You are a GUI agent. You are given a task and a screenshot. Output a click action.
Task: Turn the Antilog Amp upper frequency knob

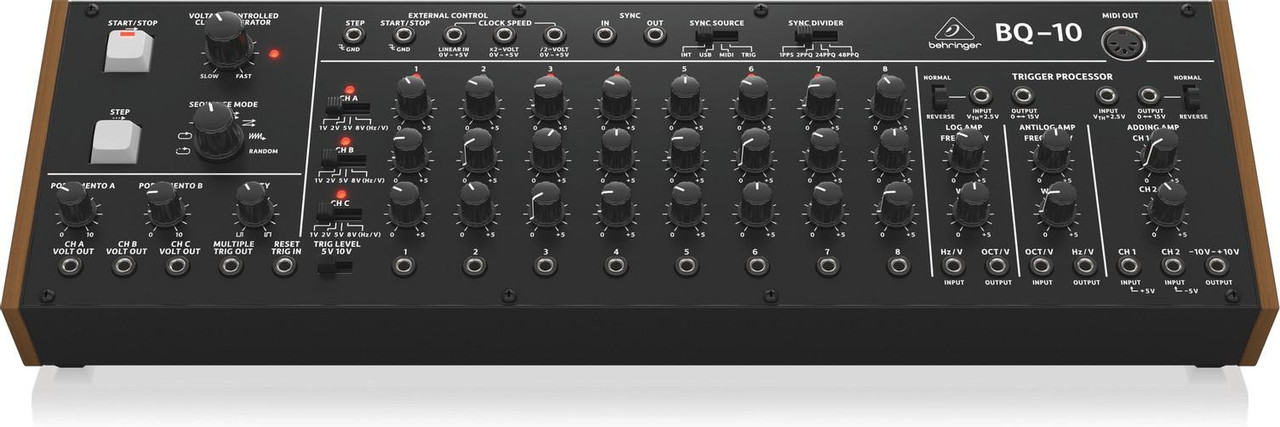point(1054,150)
